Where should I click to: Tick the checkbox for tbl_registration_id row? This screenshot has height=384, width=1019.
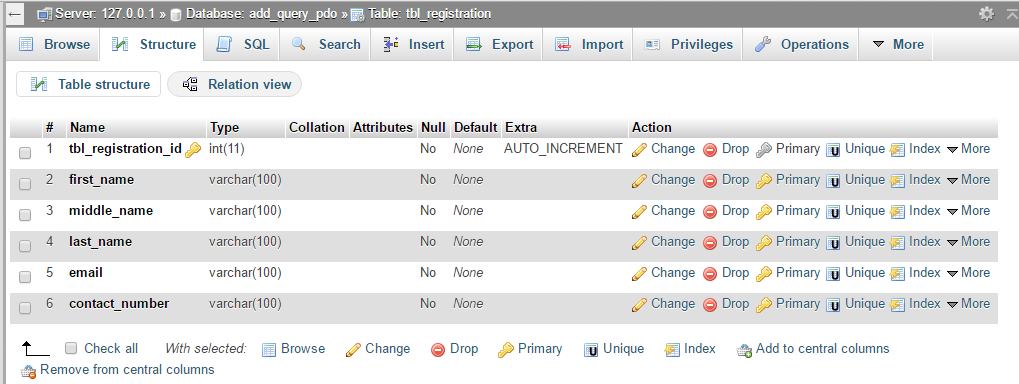25,153
